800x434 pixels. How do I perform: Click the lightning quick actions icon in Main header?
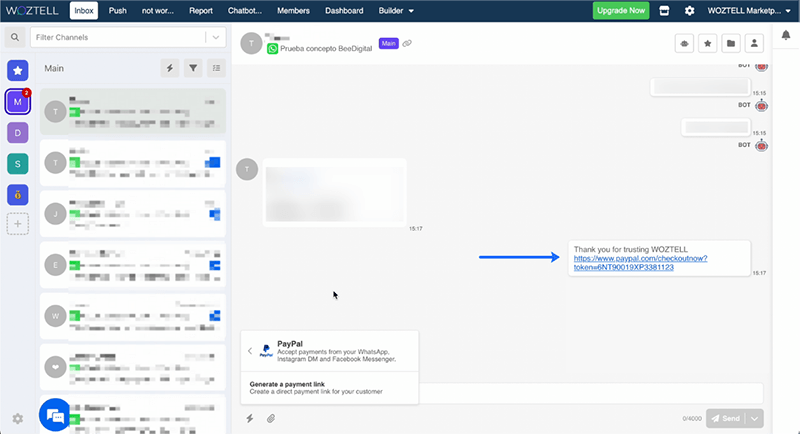[x=170, y=68]
